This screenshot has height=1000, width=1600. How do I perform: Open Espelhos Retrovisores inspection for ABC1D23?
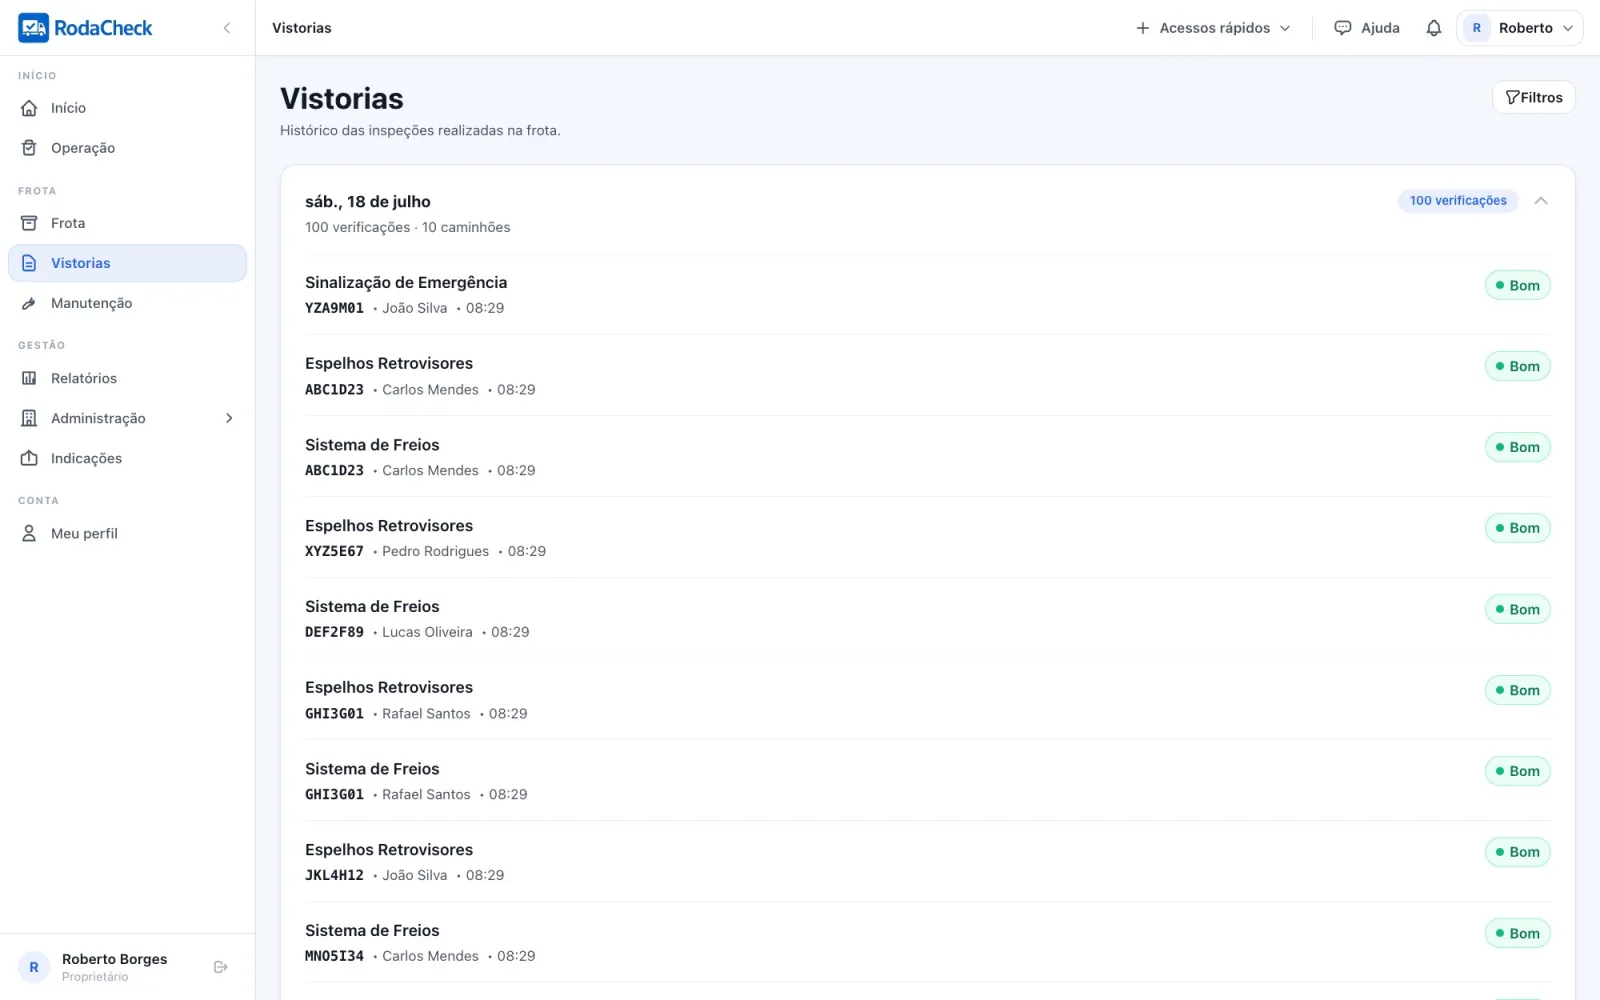(928, 375)
